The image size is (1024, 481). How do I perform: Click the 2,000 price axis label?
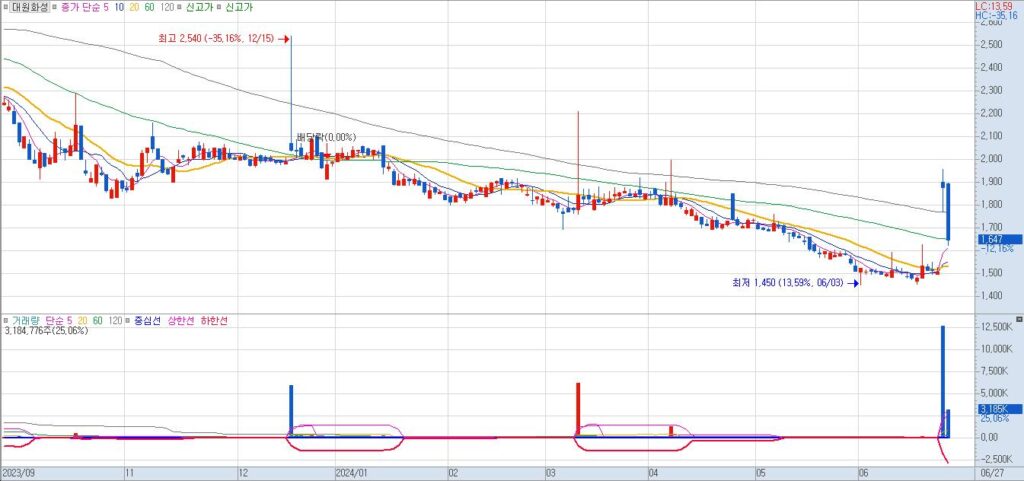click(x=991, y=159)
